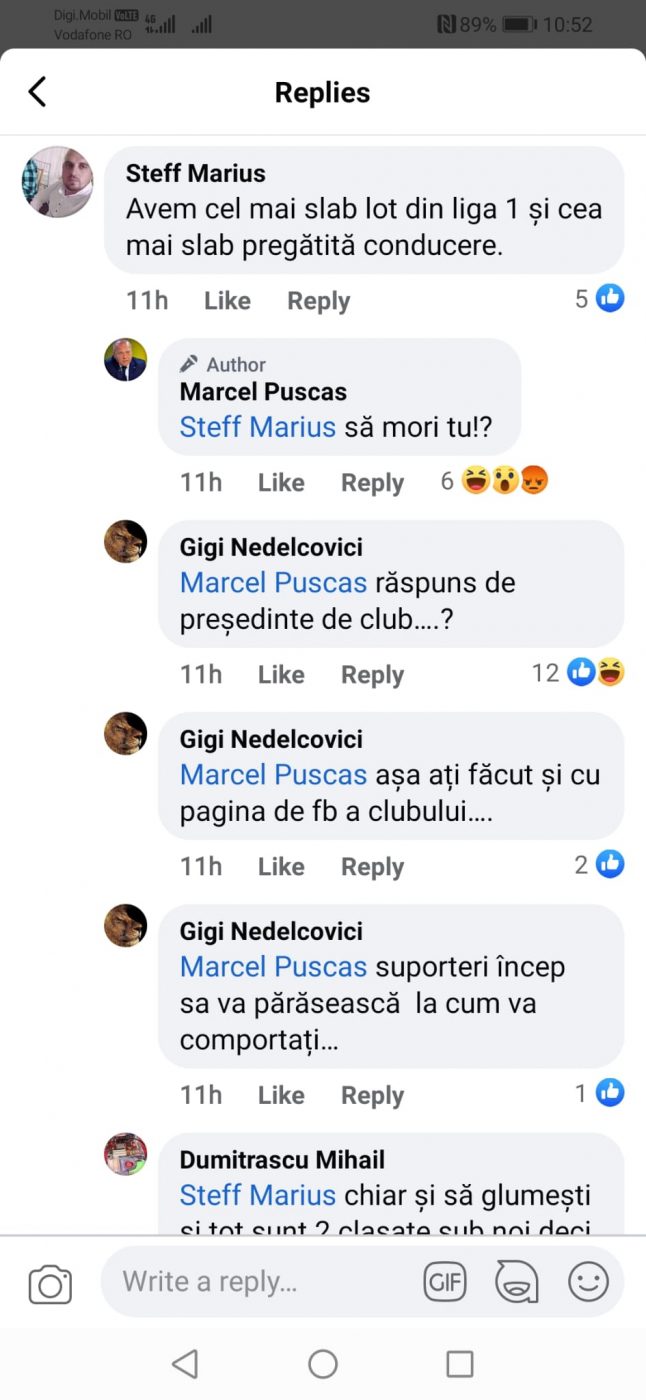Reply to Steff Marius's comment
646x1400 pixels.
[318, 301]
